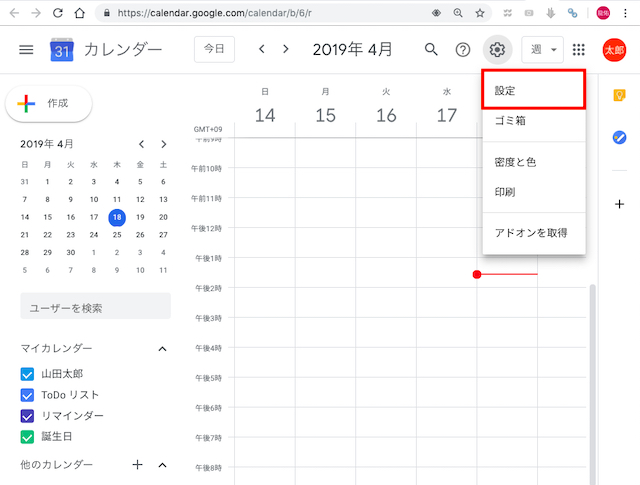This screenshot has width=640, height=485.
Task: Toggle 山田太郎 calendar checkbox
Action: pos(27,374)
